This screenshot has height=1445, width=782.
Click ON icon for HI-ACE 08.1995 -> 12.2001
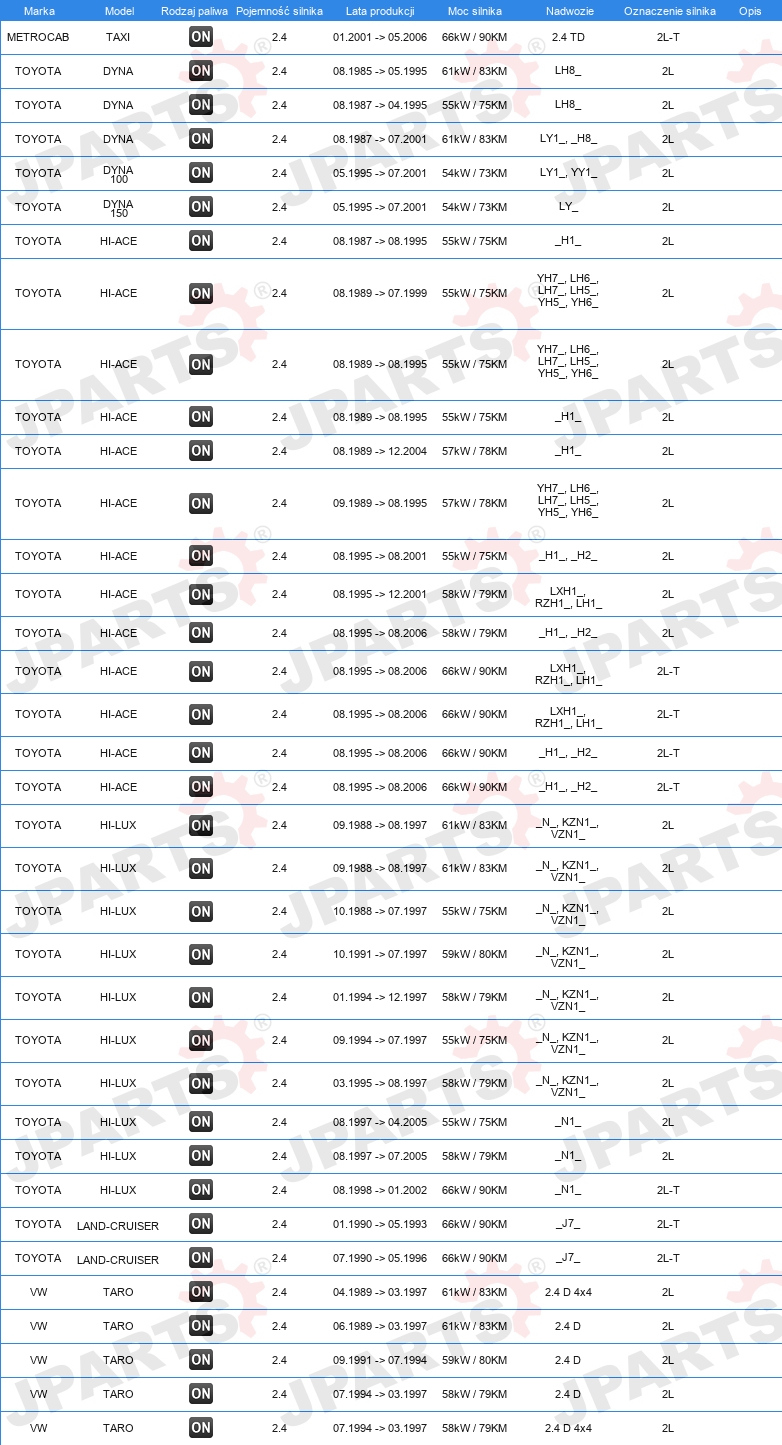tap(201, 594)
